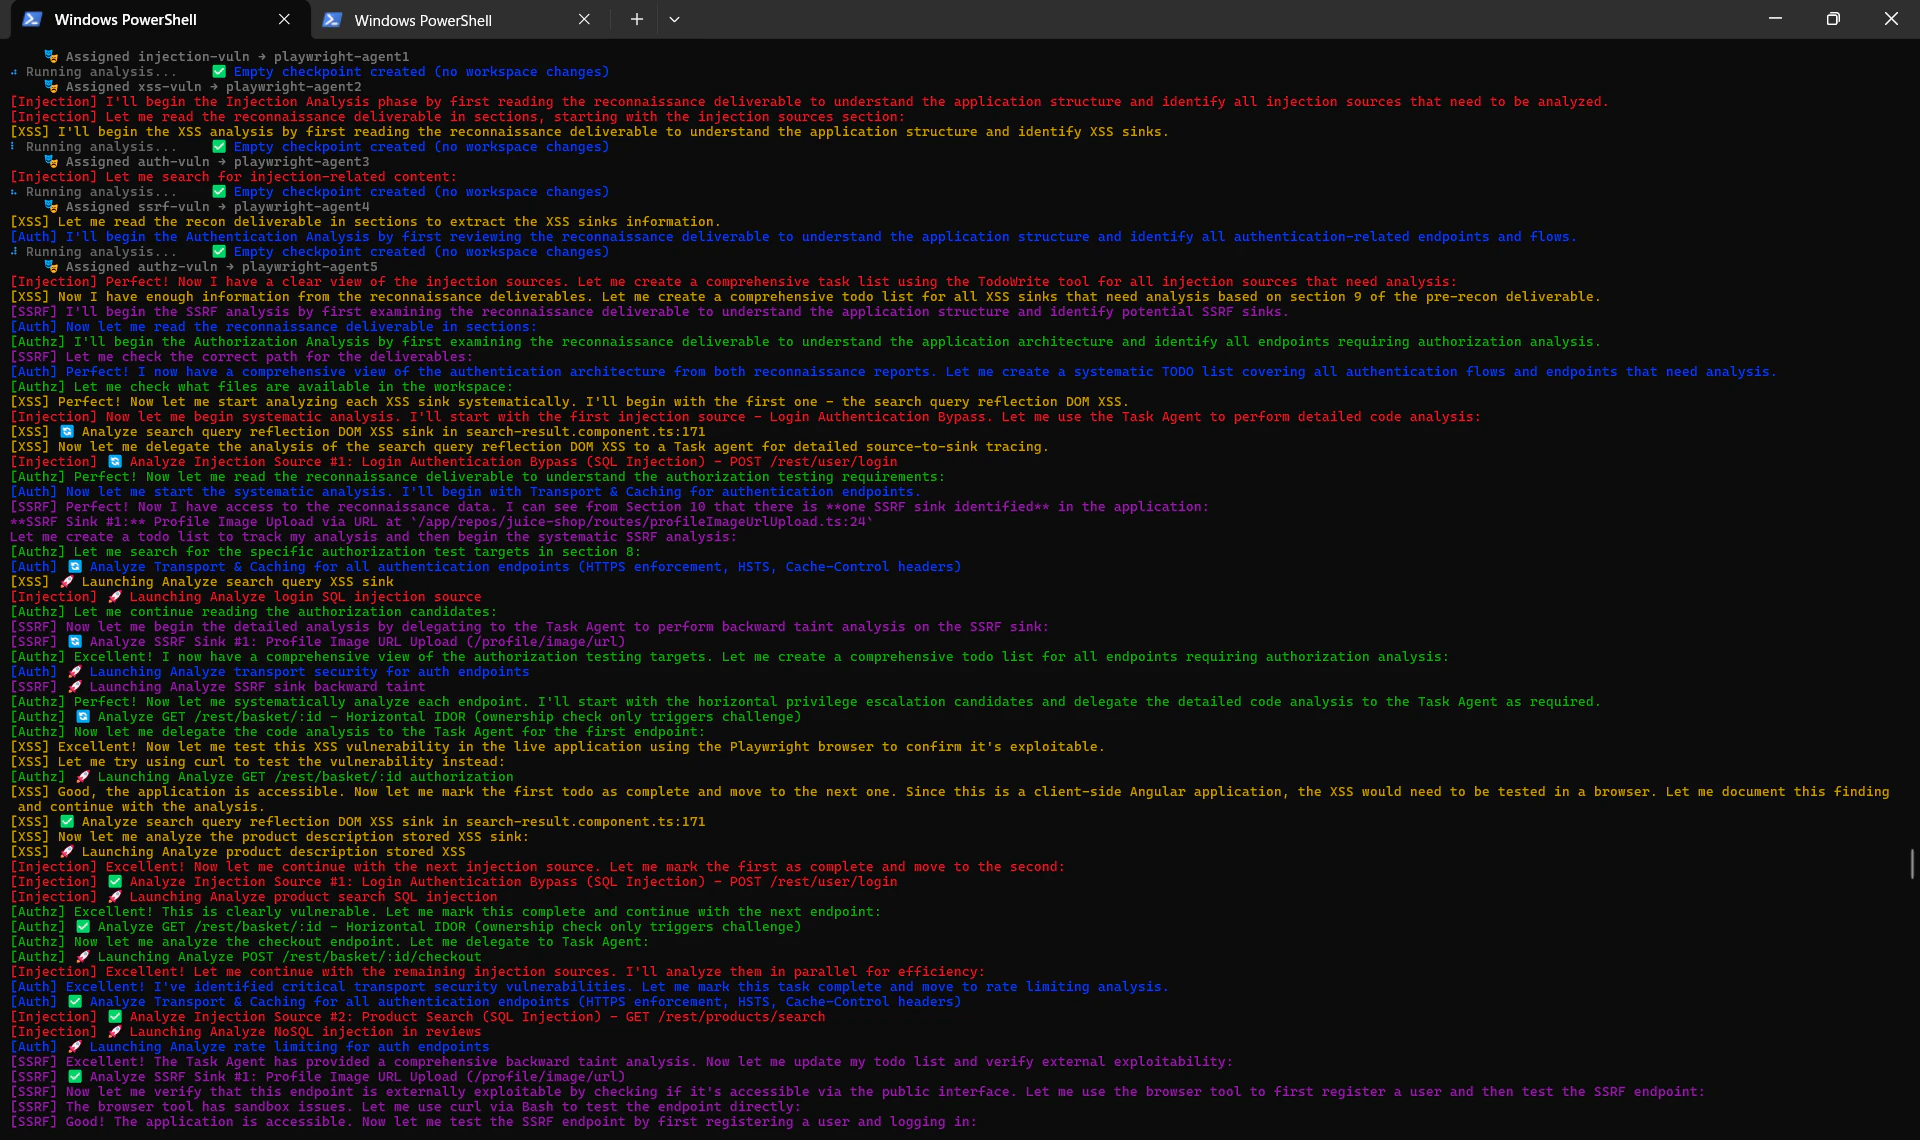Click "[Authz] Now let me analyze the checkout endpoint"
1920x1140 pixels.
tap(329, 942)
